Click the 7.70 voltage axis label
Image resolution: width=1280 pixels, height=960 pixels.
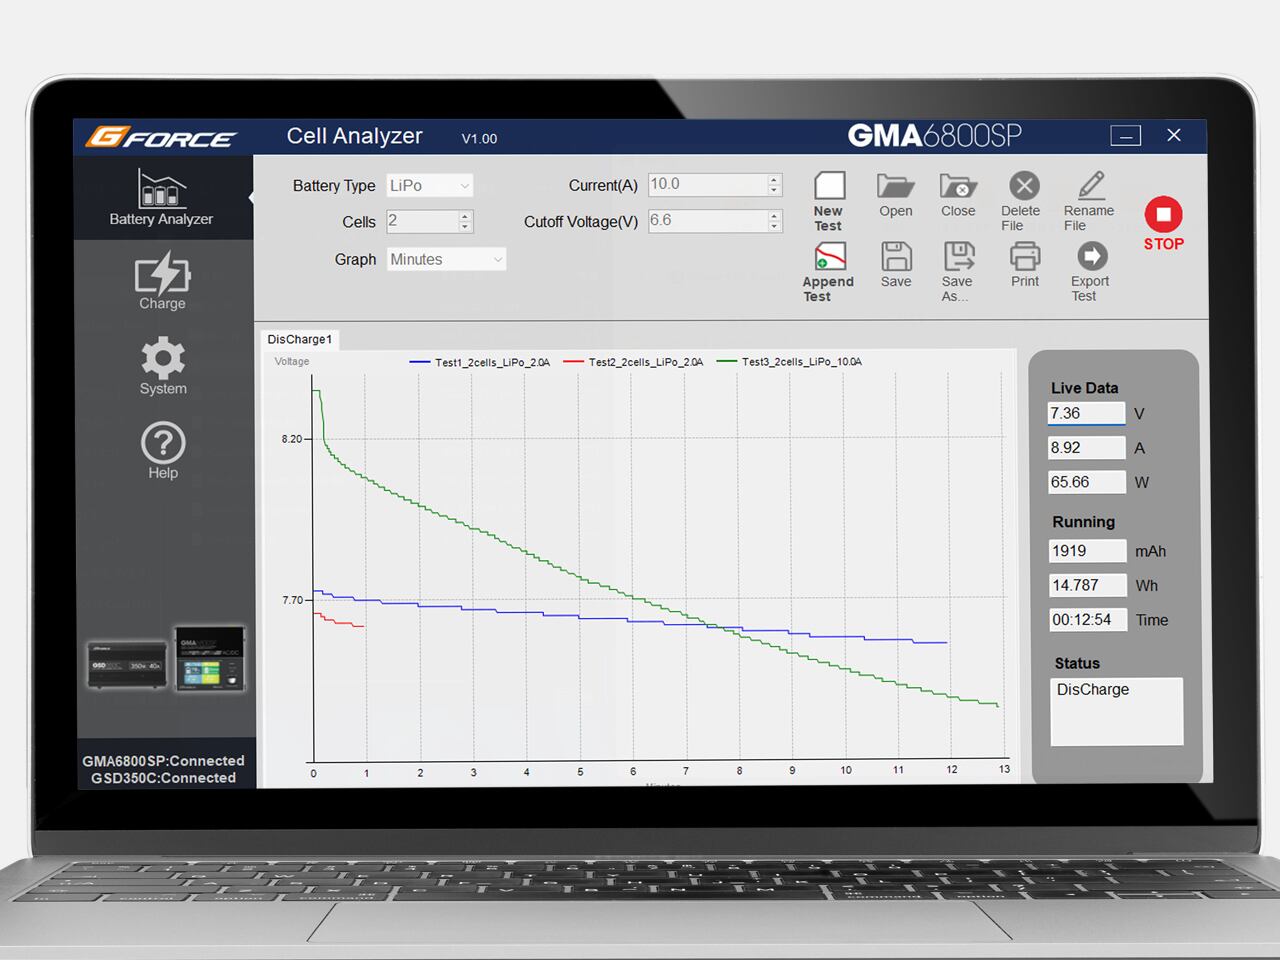pyautogui.click(x=291, y=600)
